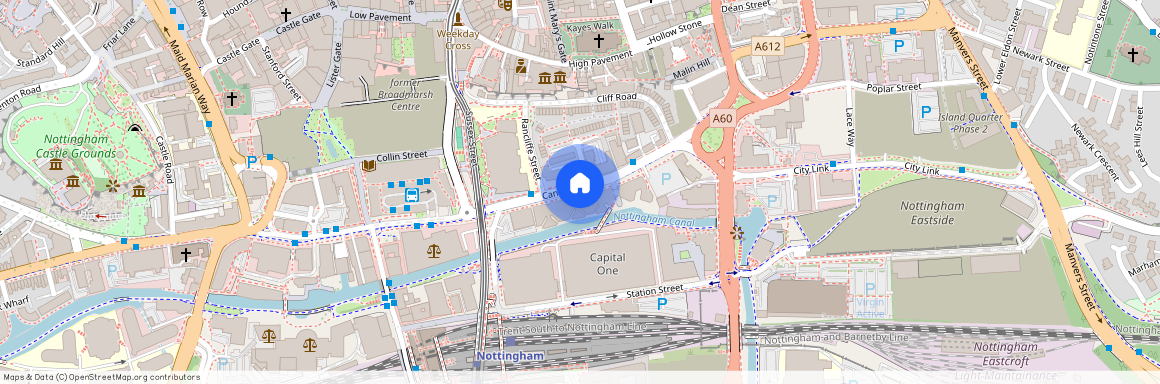The height and width of the screenshot is (384, 1160).
Task: Click the A612 road shield
Action: (x=767, y=46)
